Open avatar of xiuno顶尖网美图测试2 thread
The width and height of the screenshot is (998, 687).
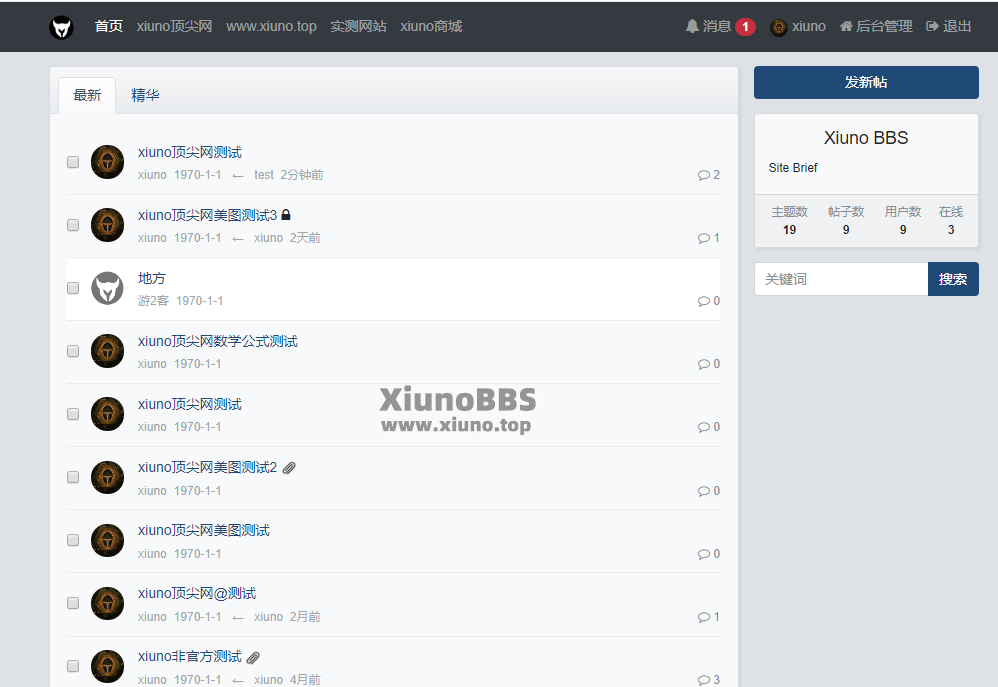(x=108, y=478)
